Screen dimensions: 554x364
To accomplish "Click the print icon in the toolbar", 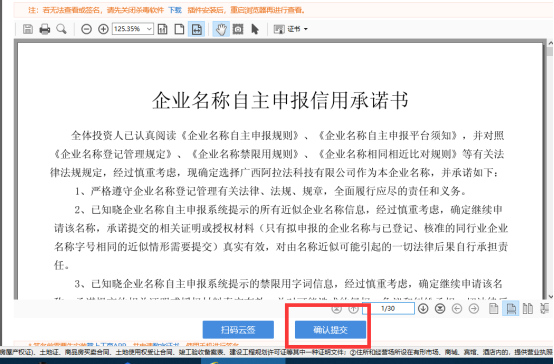I will (45, 29).
